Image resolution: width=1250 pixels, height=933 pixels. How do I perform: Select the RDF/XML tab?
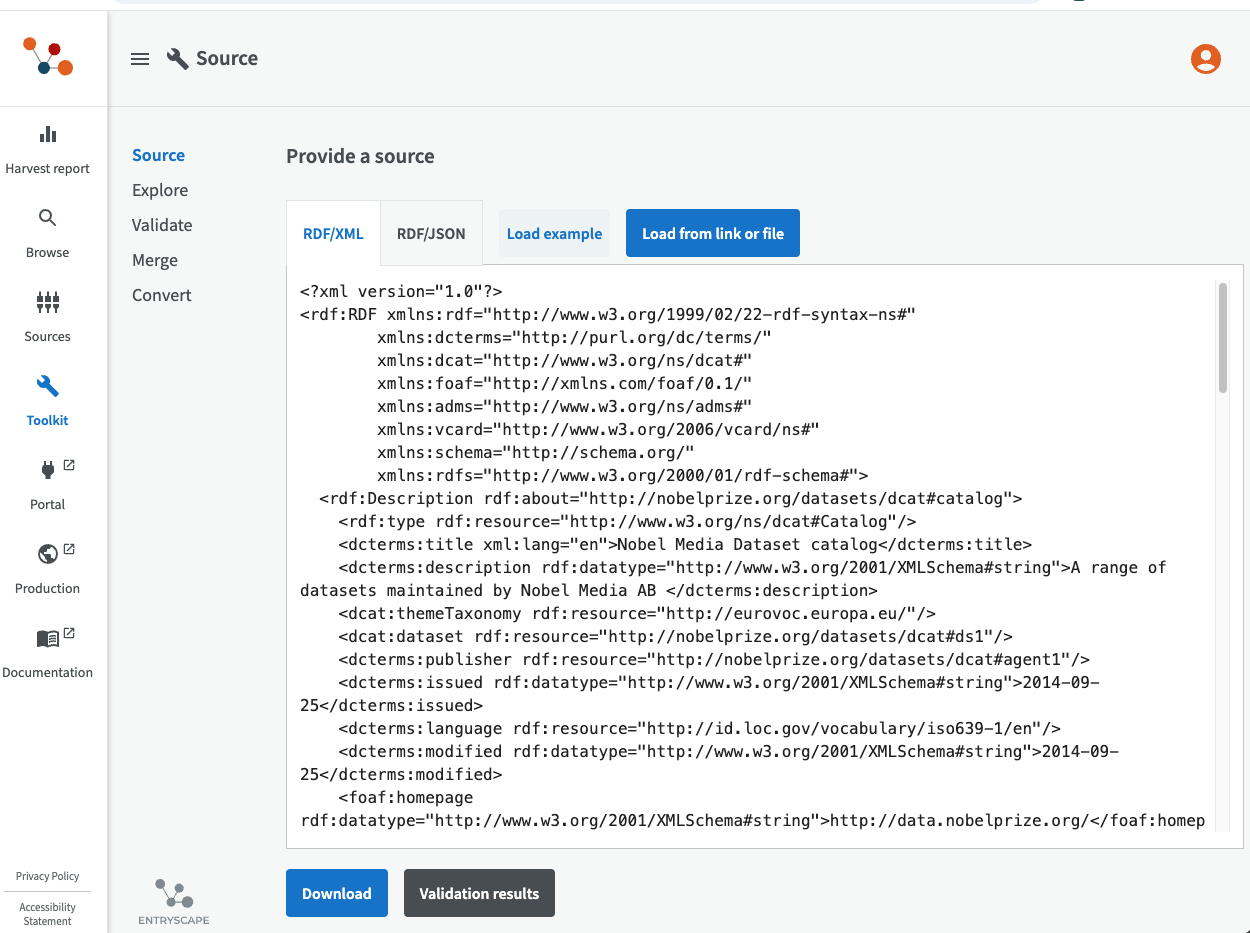click(x=333, y=234)
